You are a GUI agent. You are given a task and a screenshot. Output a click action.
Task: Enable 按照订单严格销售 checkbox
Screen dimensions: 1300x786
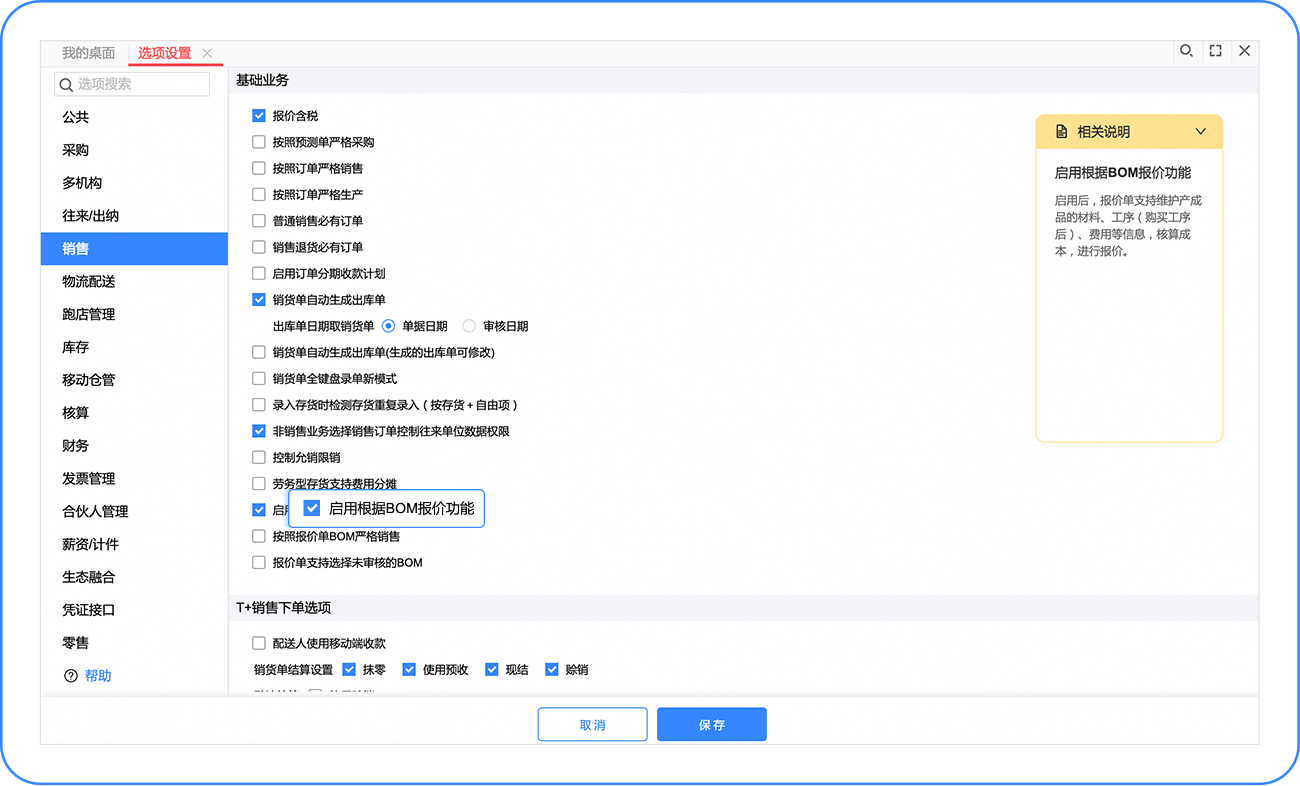[259, 168]
